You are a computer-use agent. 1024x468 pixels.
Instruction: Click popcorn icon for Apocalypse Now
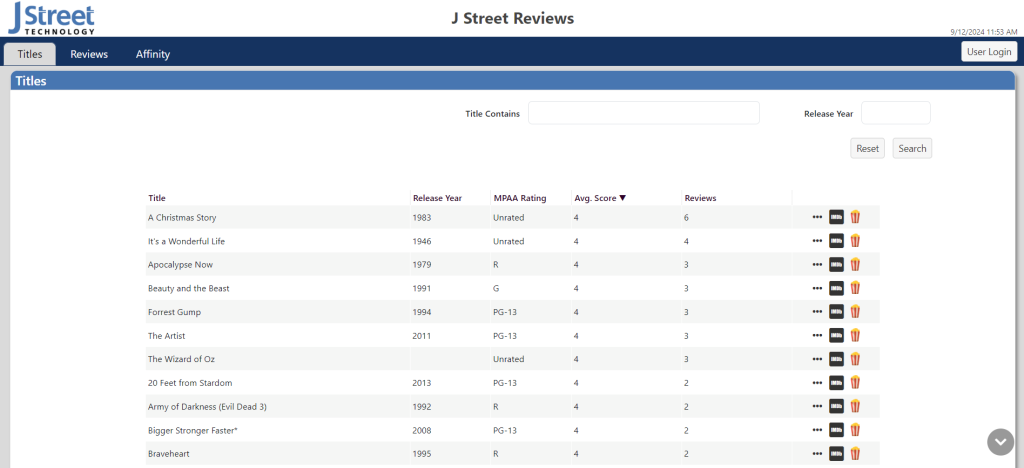[x=855, y=264]
